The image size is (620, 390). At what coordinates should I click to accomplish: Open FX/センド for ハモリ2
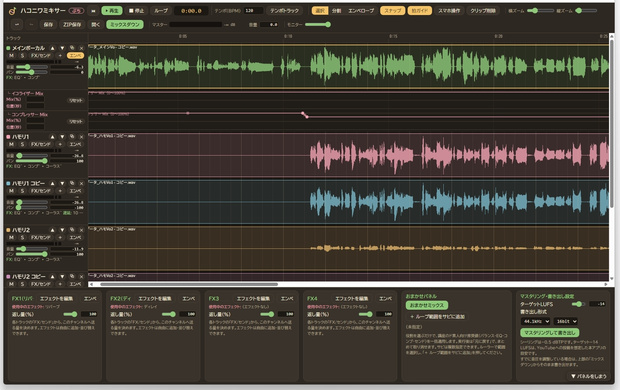[x=41, y=237]
